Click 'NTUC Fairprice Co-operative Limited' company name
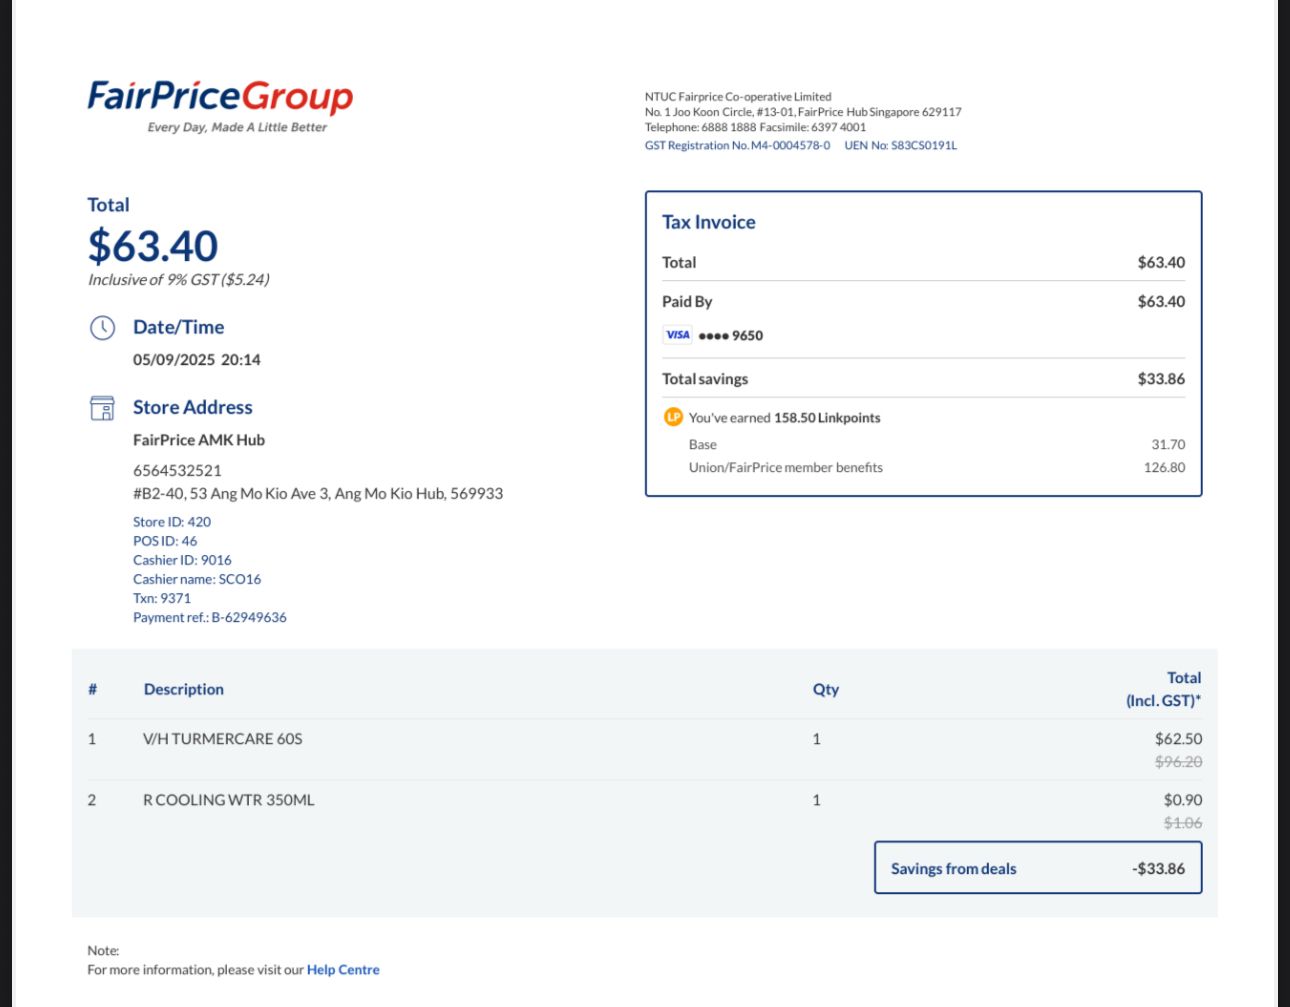This screenshot has height=1007, width=1290. pyautogui.click(x=738, y=97)
